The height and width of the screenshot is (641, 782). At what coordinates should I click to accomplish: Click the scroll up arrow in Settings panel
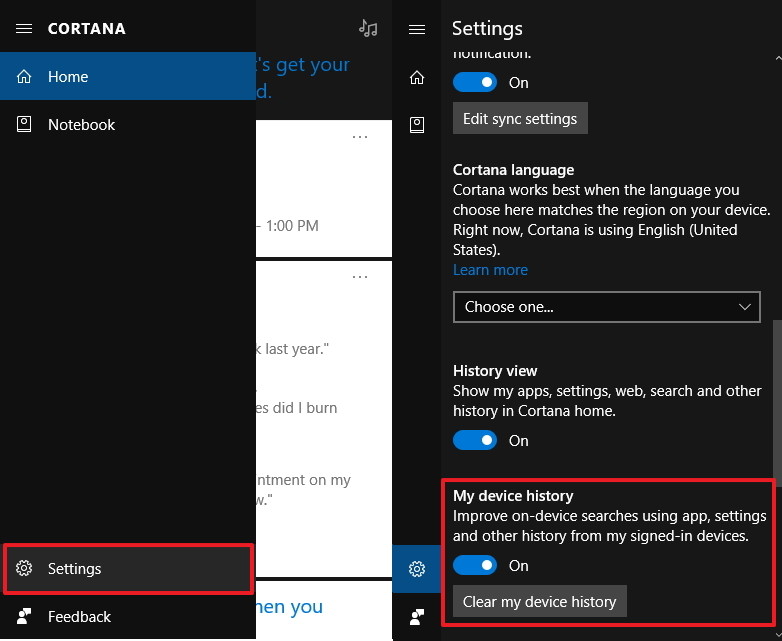pos(778,58)
